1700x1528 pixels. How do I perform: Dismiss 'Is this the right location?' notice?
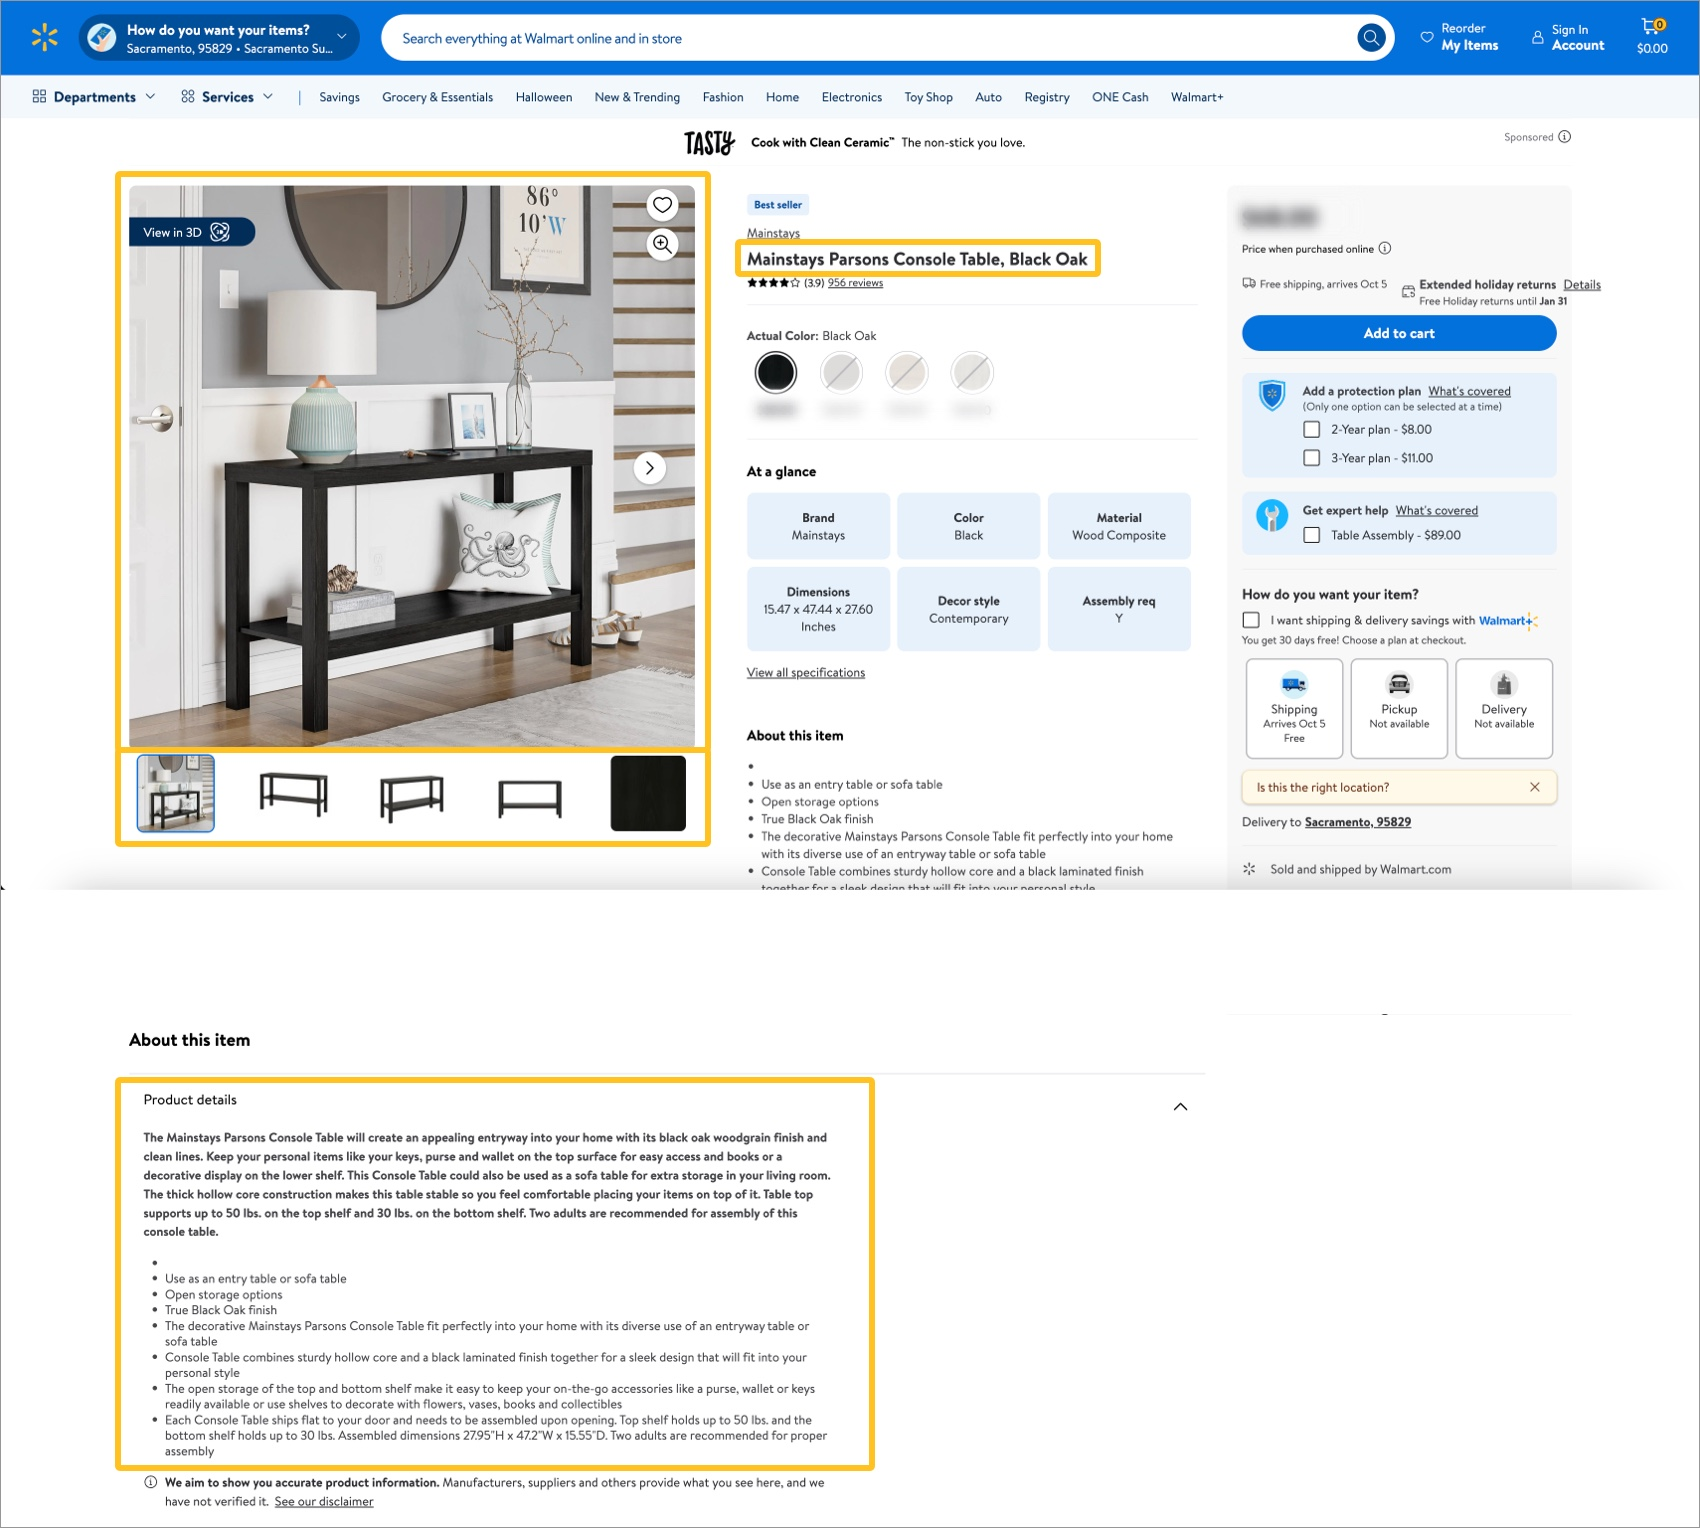coord(1535,787)
